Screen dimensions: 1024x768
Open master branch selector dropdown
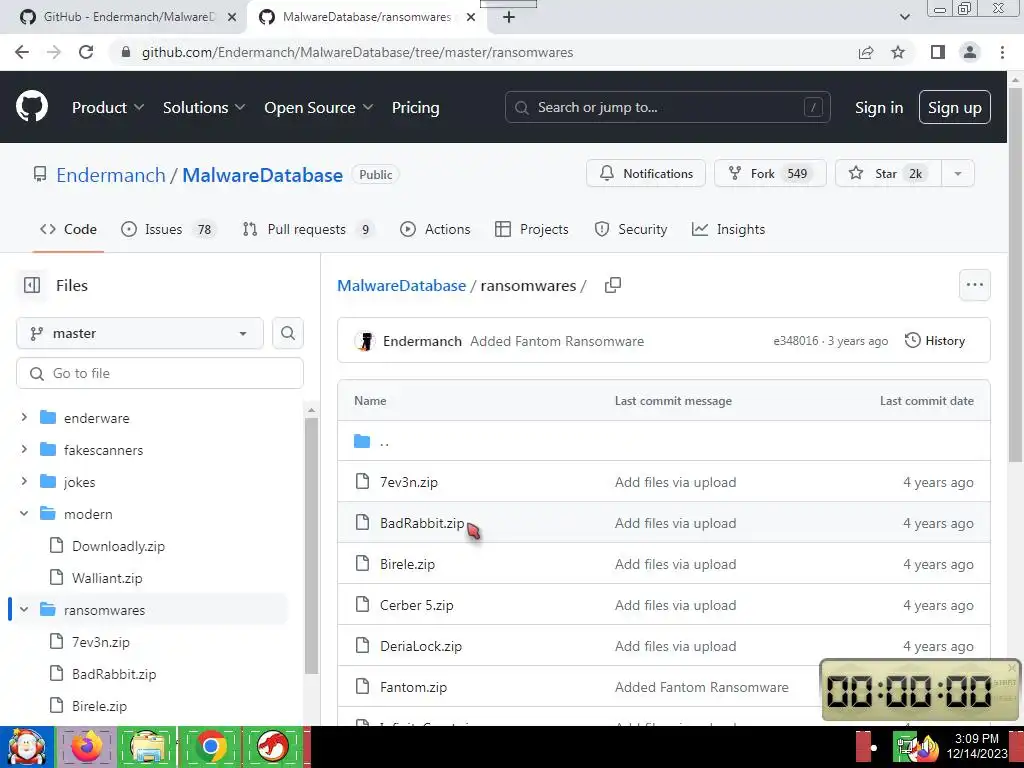point(140,333)
